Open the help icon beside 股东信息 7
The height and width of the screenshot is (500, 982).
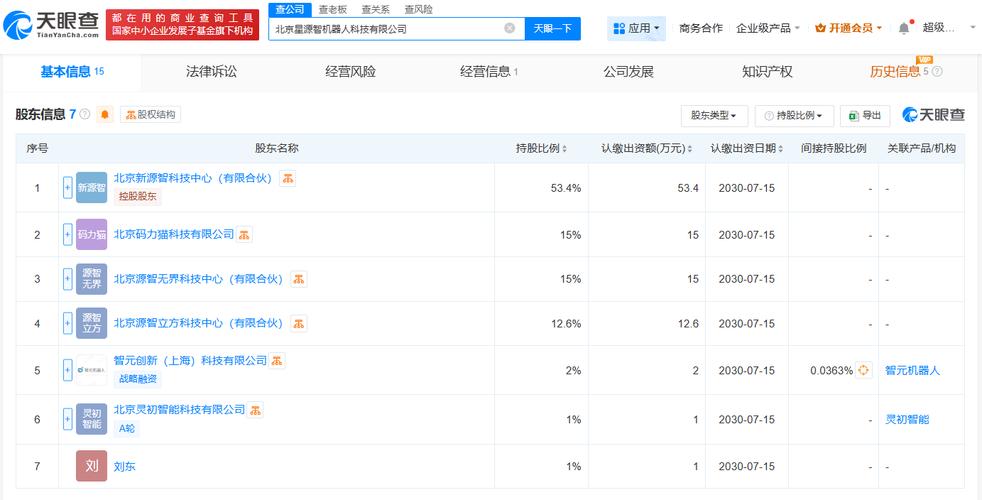pos(85,115)
